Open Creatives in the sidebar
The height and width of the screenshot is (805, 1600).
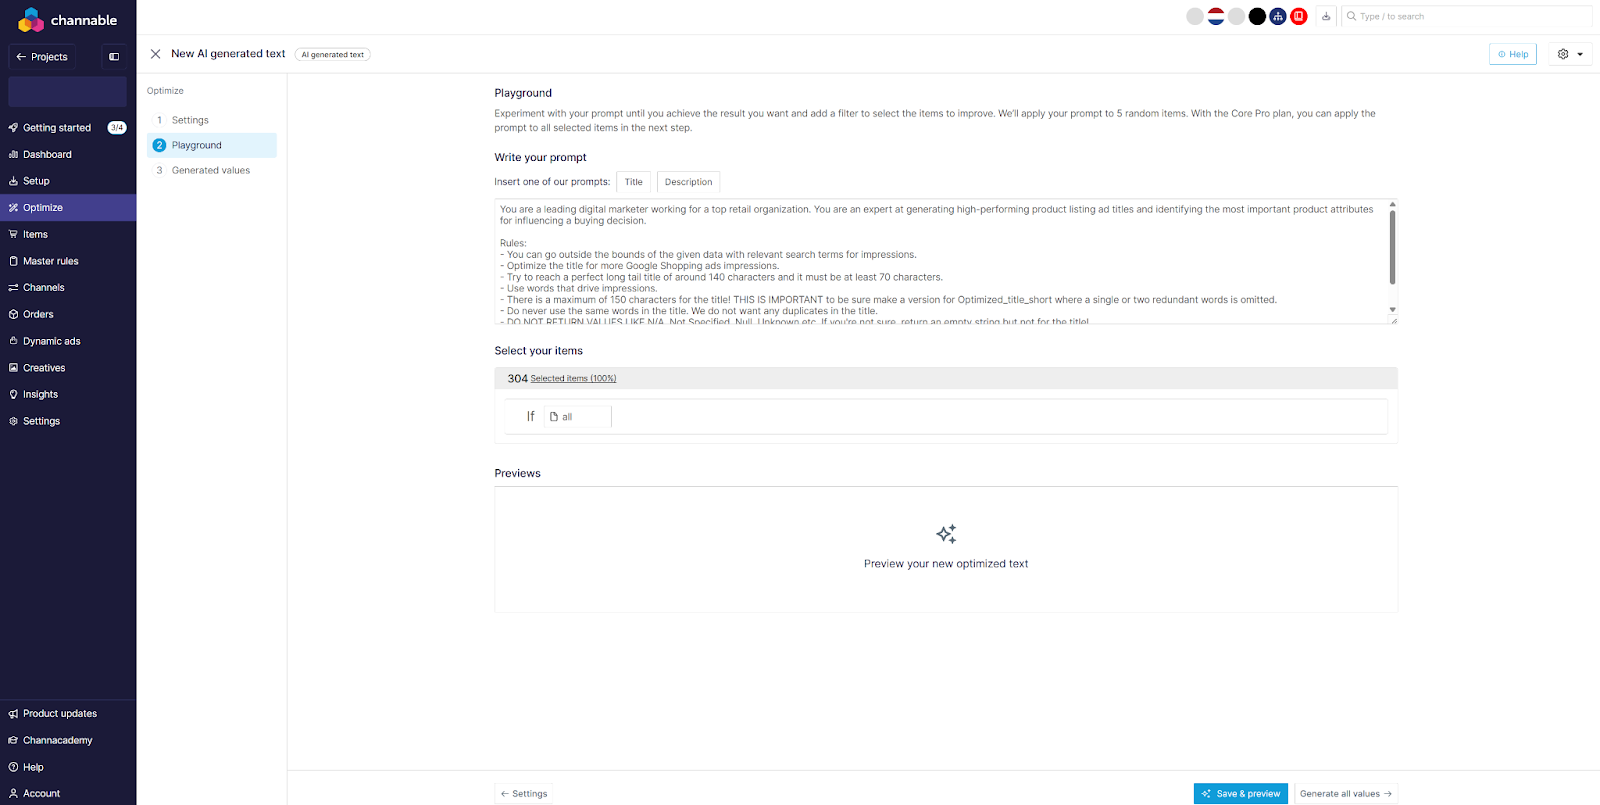(44, 368)
